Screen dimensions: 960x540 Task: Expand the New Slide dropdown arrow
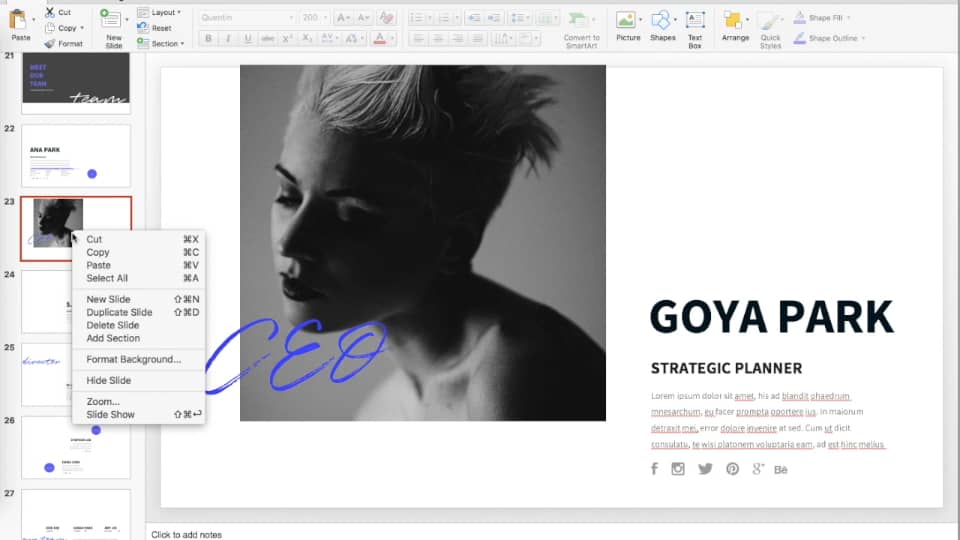coord(127,20)
